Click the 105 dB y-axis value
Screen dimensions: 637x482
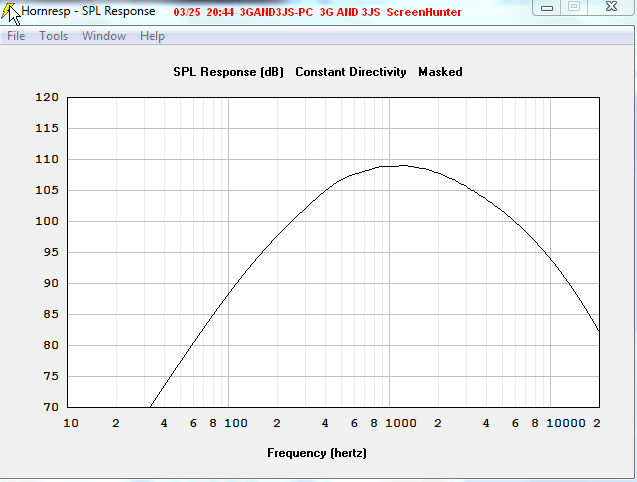(x=47, y=190)
